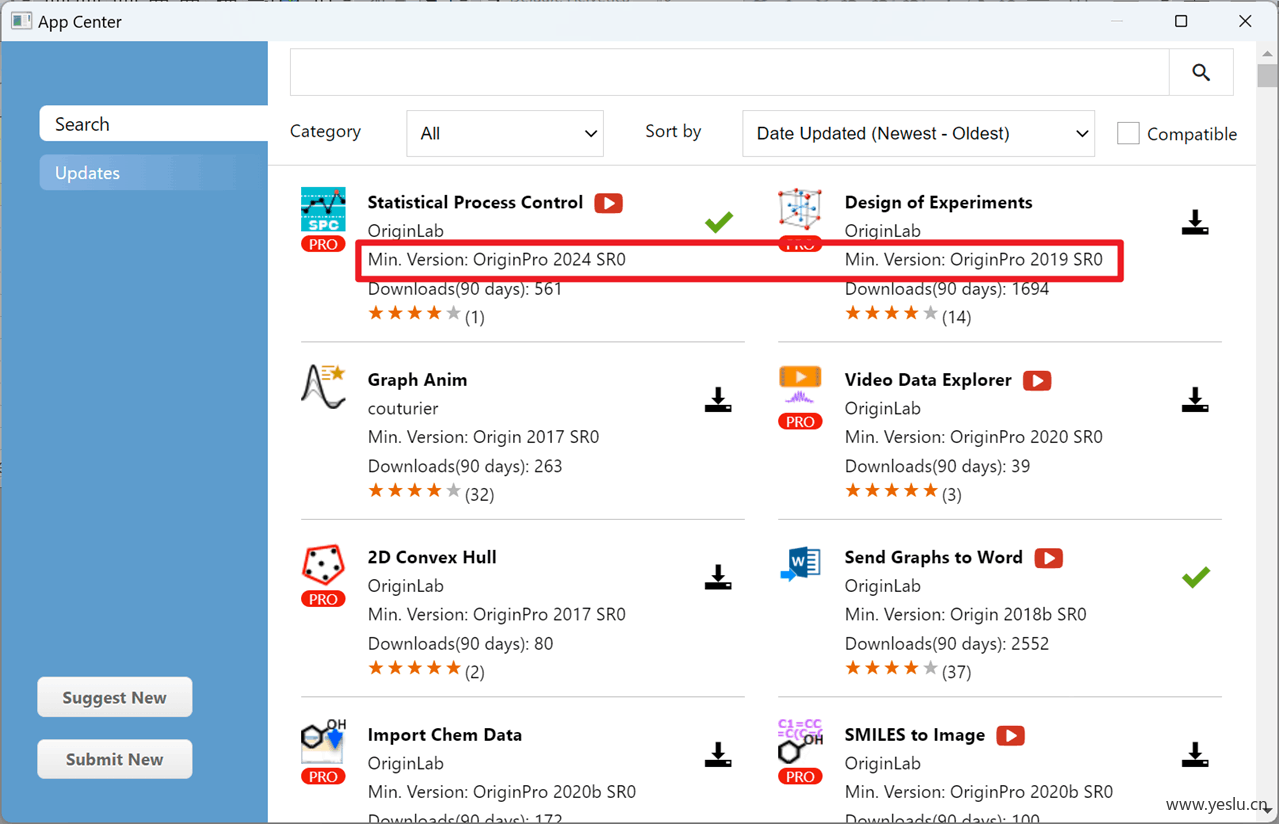The height and width of the screenshot is (824, 1279).
Task: Play the Statistical Process Control video
Action: (608, 203)
